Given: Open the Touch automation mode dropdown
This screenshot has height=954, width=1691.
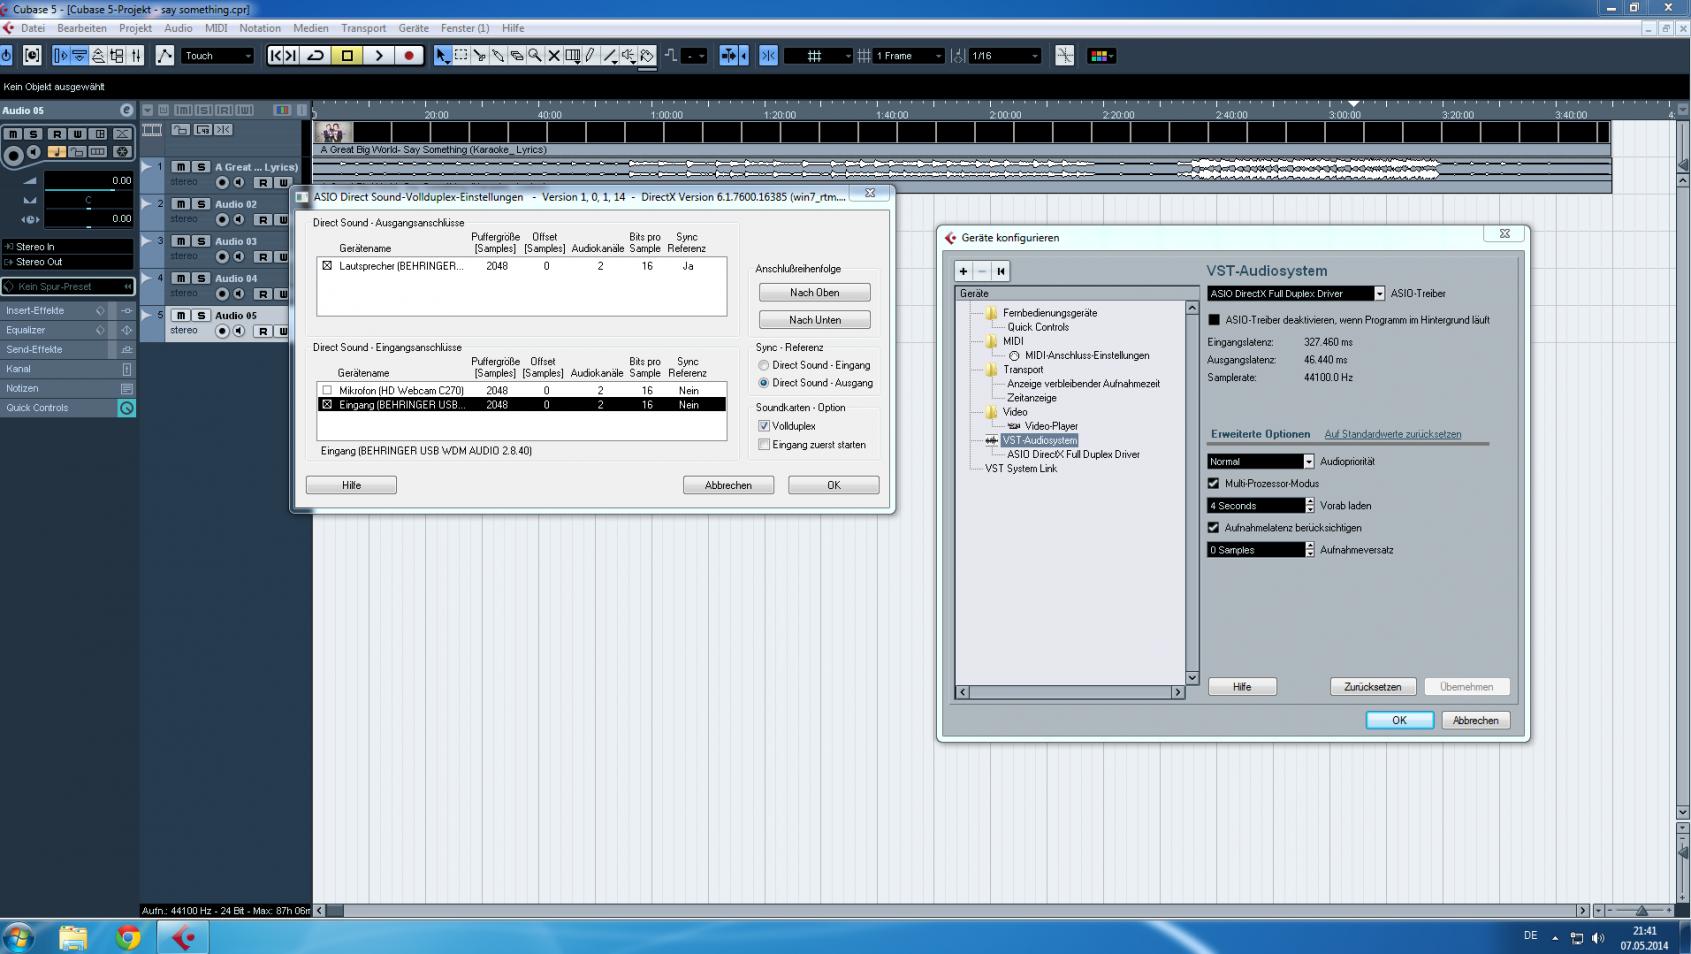Looking at the screenshot, I should pos(218,56).
